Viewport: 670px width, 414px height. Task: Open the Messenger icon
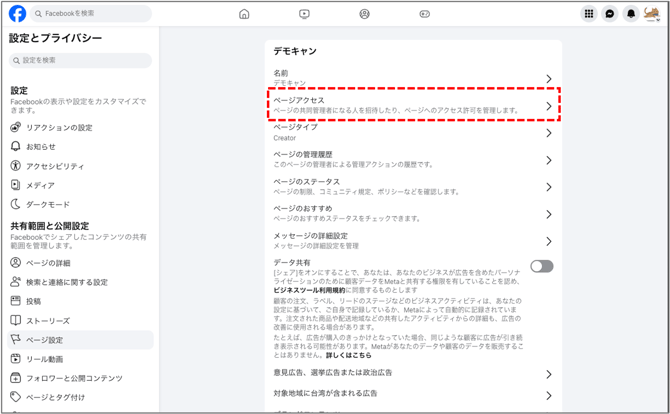pos(610,14)
